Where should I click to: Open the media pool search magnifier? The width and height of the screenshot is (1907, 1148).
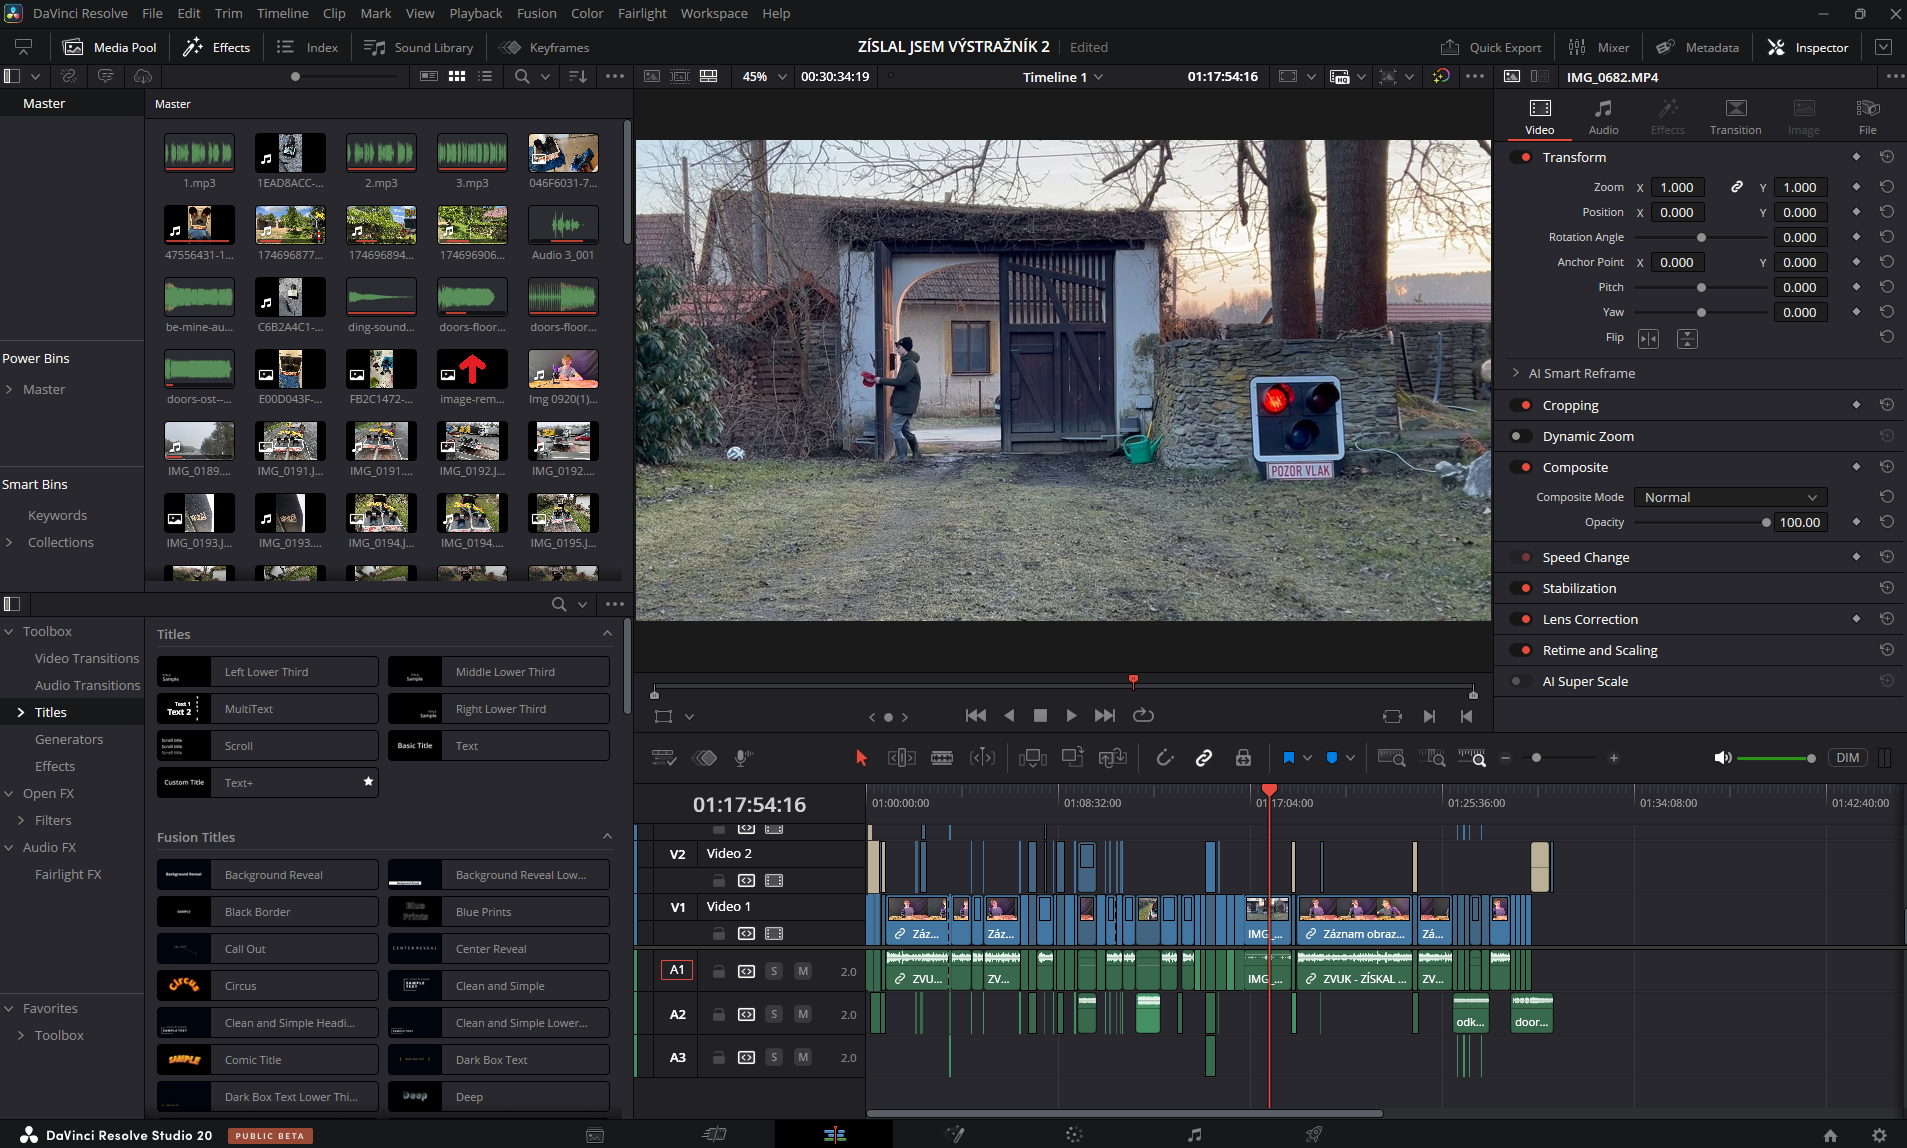click(522, 76)
